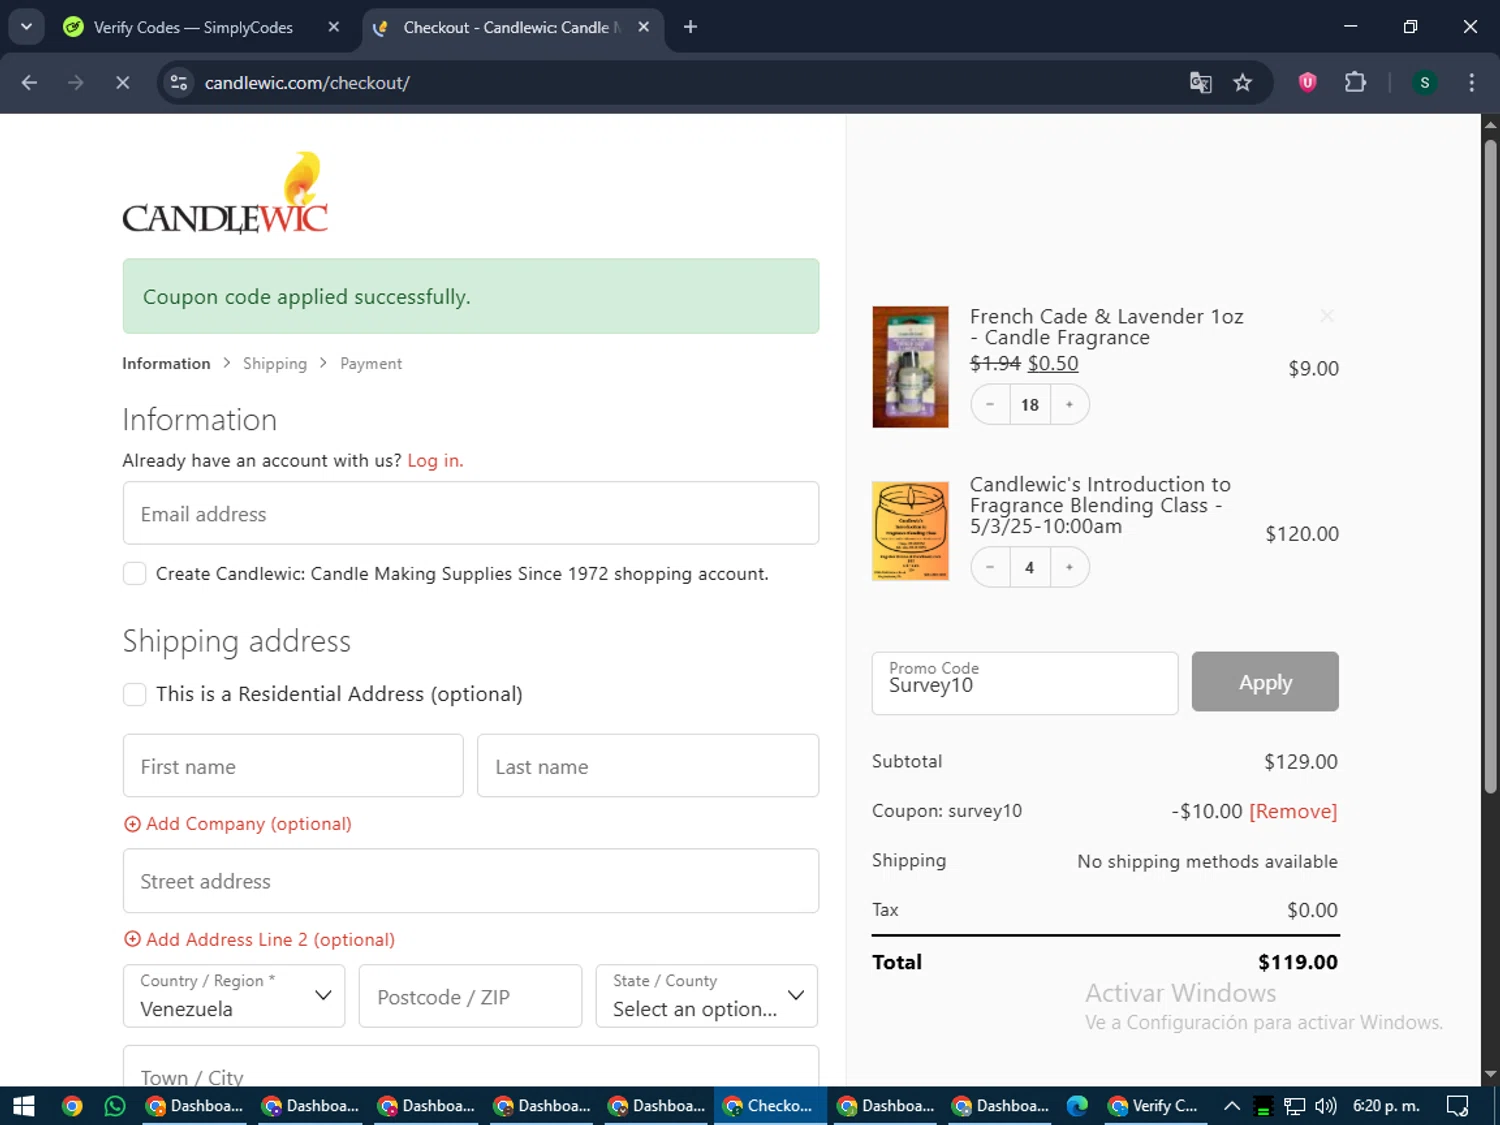Stop page loading with the X icon
Viewport: 1500px width, 1125px height.
click(x=123, y=83)
